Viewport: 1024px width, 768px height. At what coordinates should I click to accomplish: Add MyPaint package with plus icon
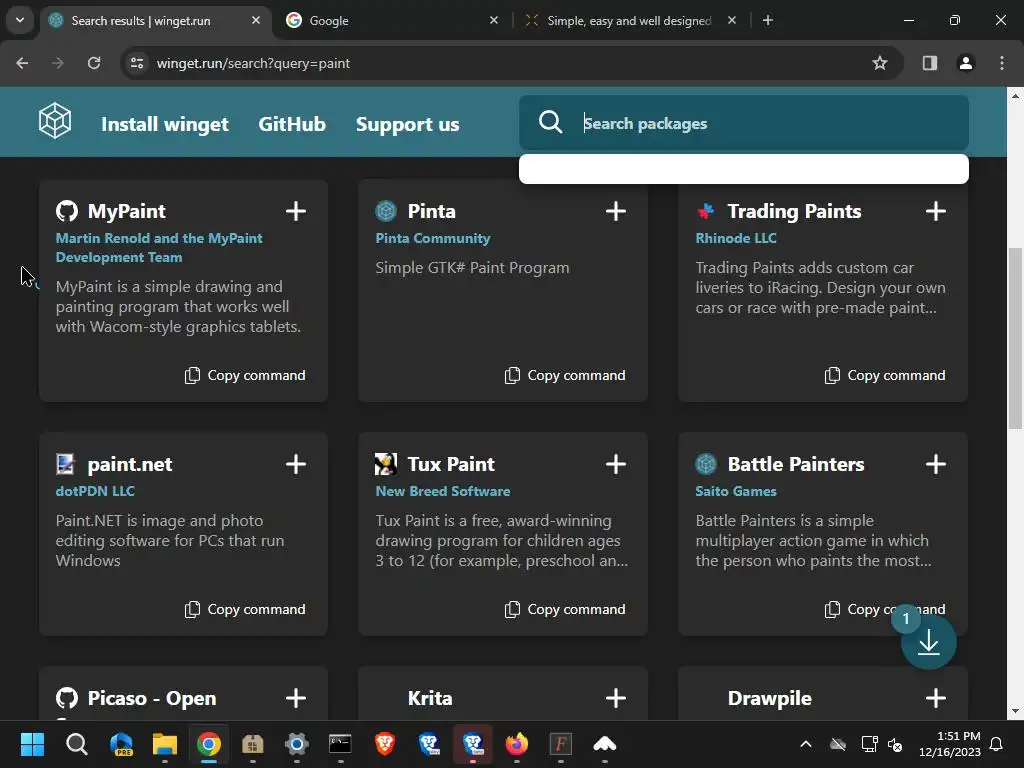[x=296, y=211]
